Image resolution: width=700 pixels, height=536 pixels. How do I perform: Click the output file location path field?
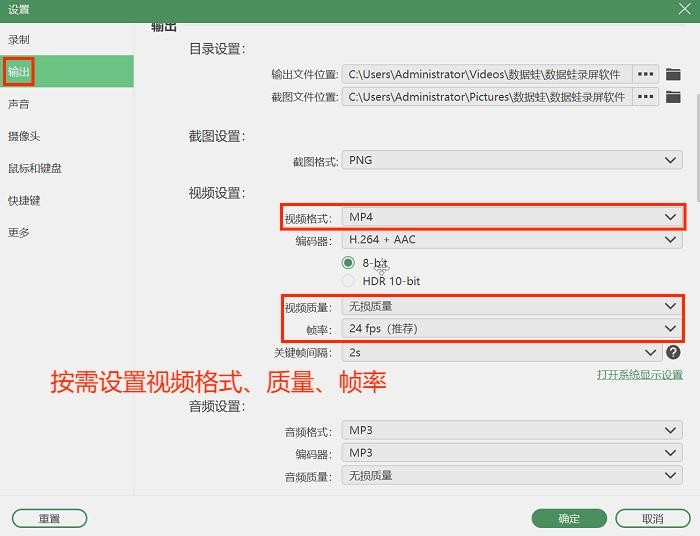(486, 74)
